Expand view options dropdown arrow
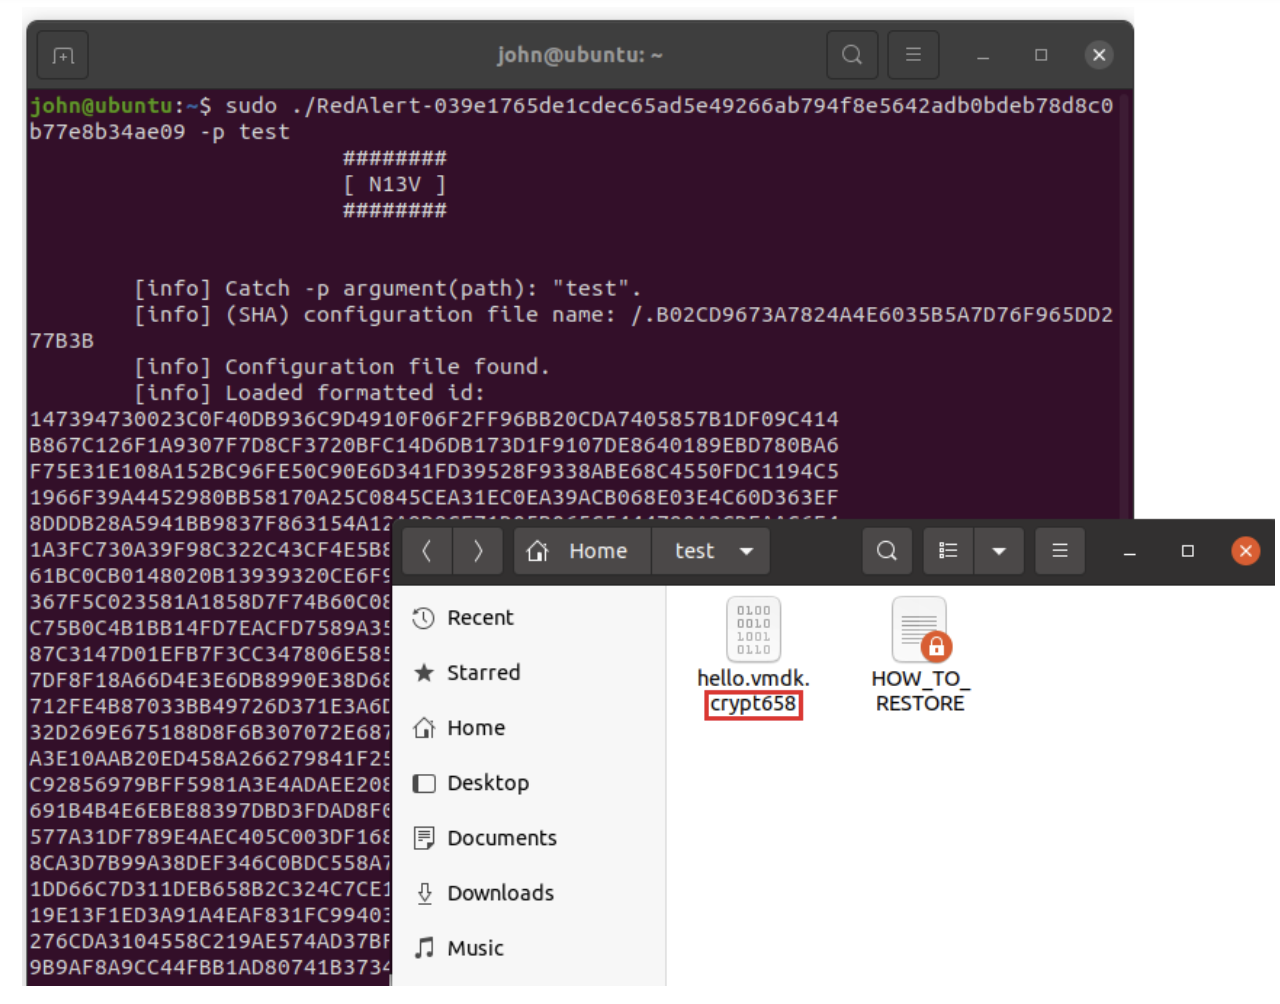Viewport: 1280px width, 1004px height. pos(999,551)
